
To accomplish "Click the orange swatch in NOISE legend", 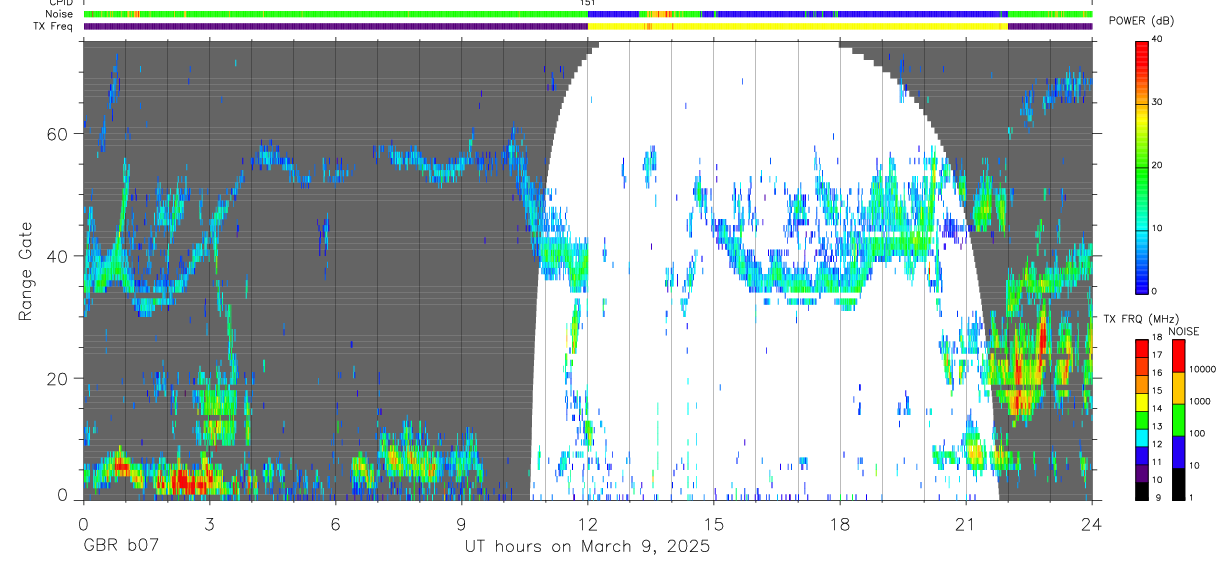I will point(1179,386).
